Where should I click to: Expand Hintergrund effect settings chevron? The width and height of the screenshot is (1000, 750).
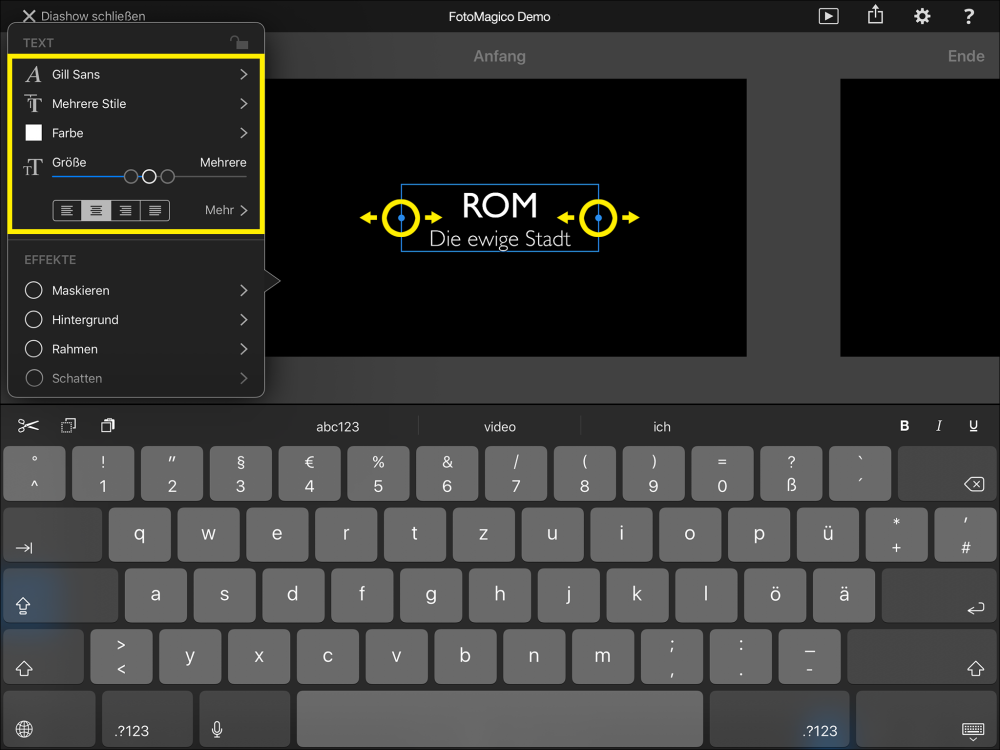[244, 320]
